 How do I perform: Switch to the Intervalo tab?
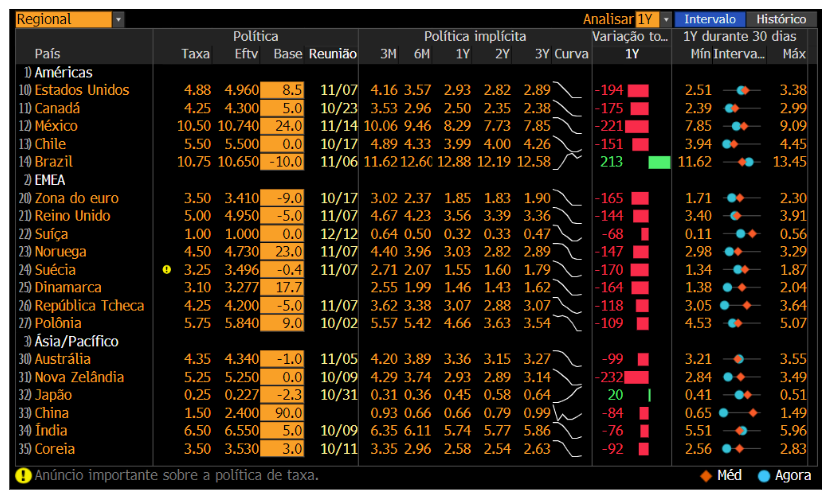coord(709,20)
